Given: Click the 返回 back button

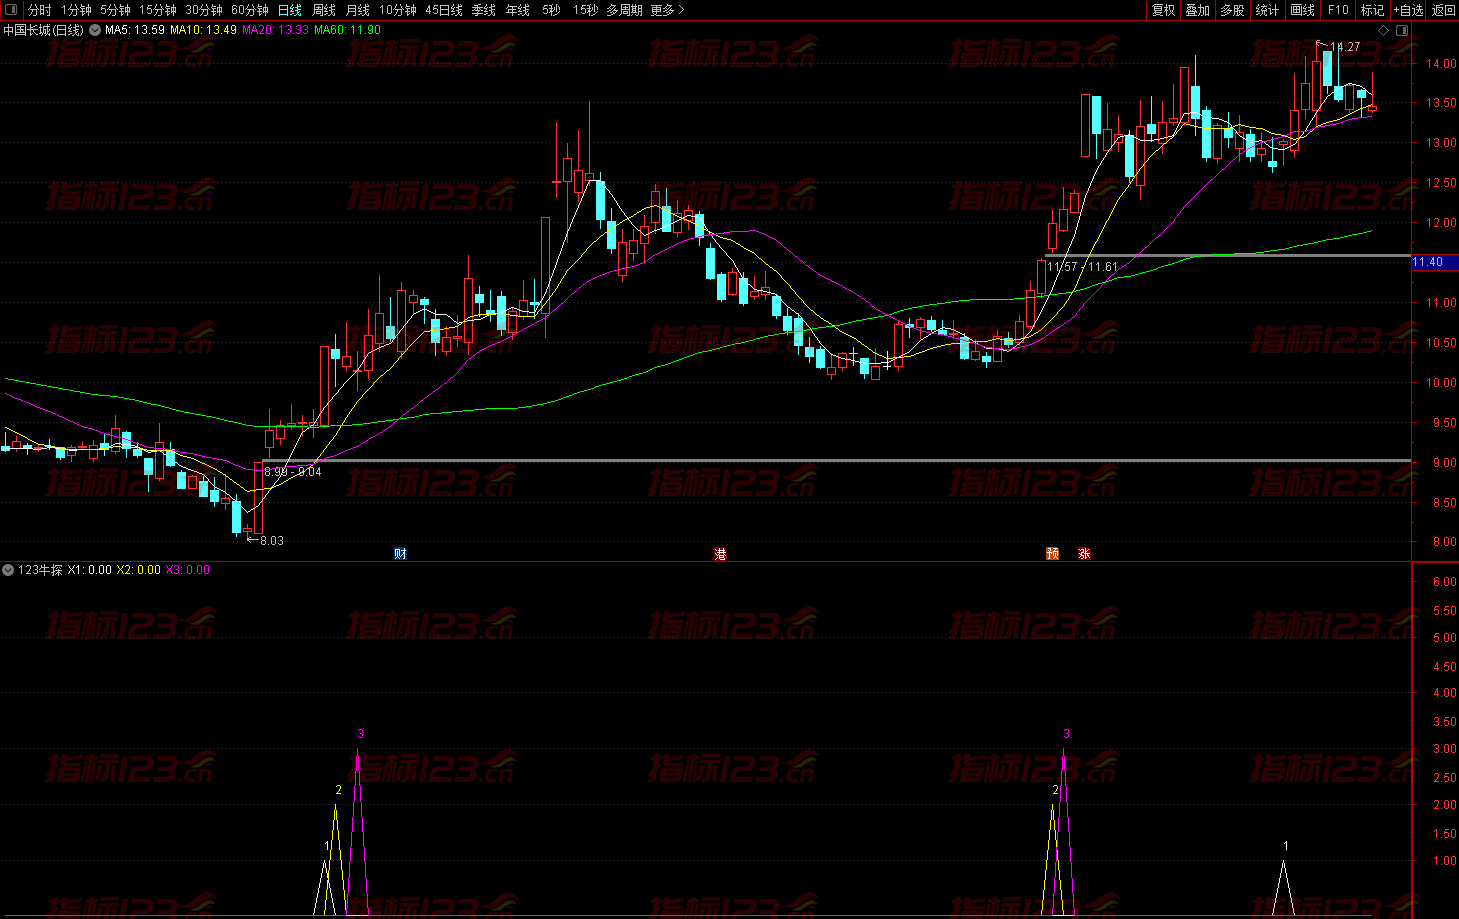Looking at the screenshot, I should coord(1443,10).
